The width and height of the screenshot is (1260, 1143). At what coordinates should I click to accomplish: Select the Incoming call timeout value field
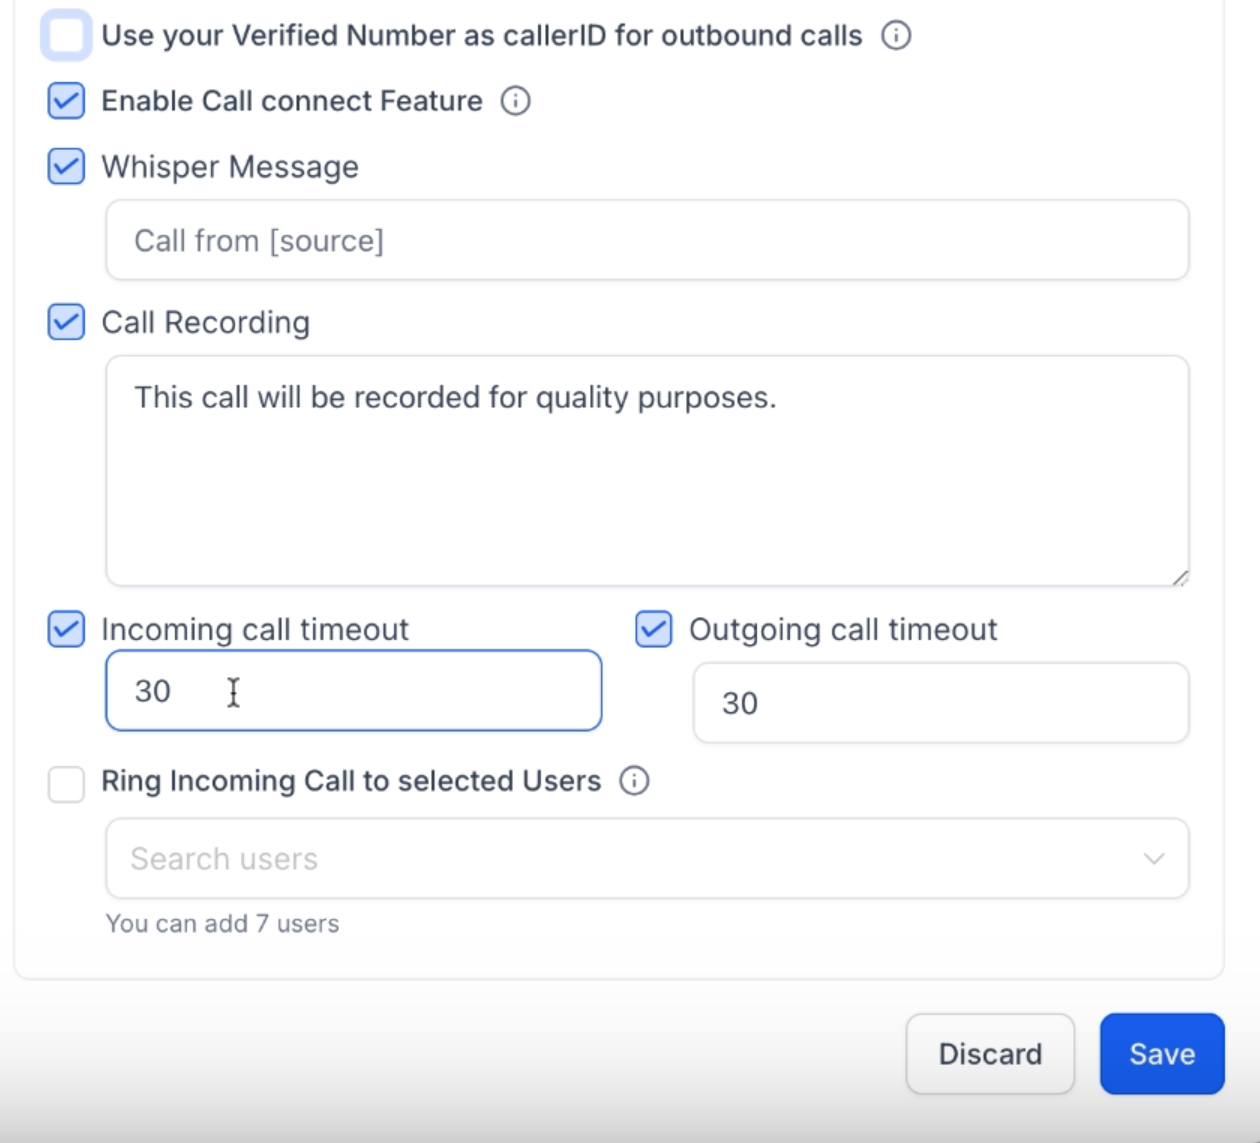[354, 691]
